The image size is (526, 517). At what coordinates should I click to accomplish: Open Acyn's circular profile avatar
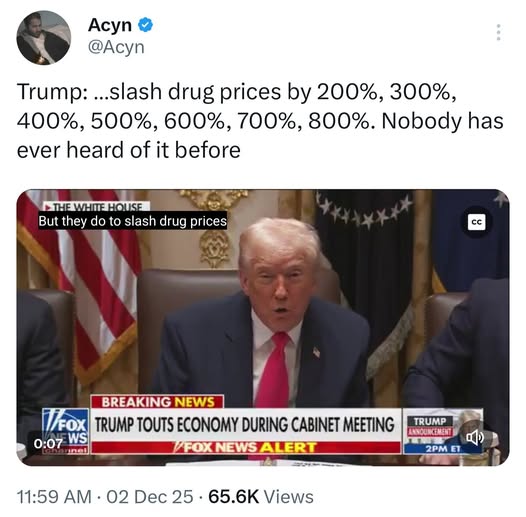tap(44, 37)
